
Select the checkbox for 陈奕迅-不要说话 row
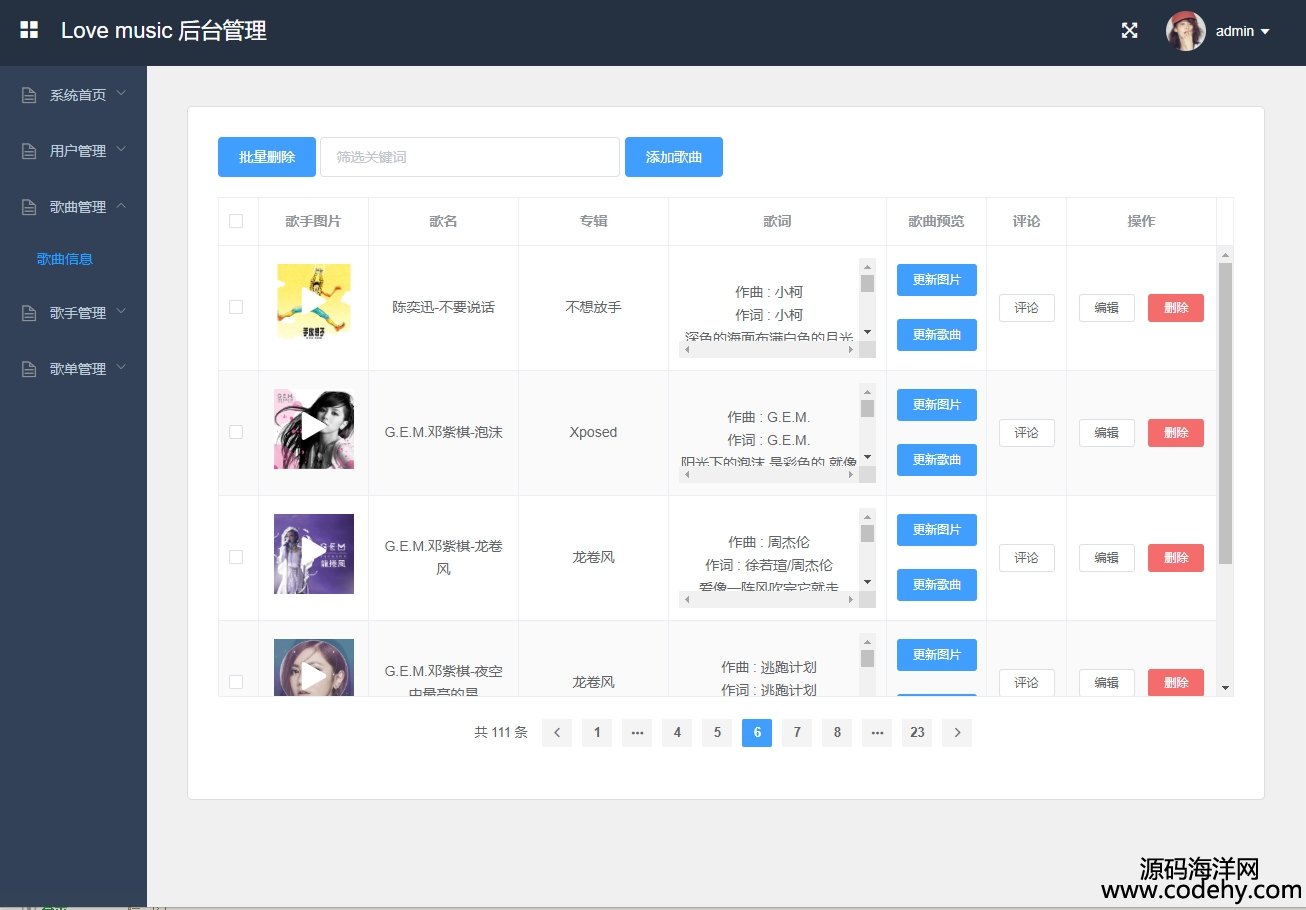[236, 307]
